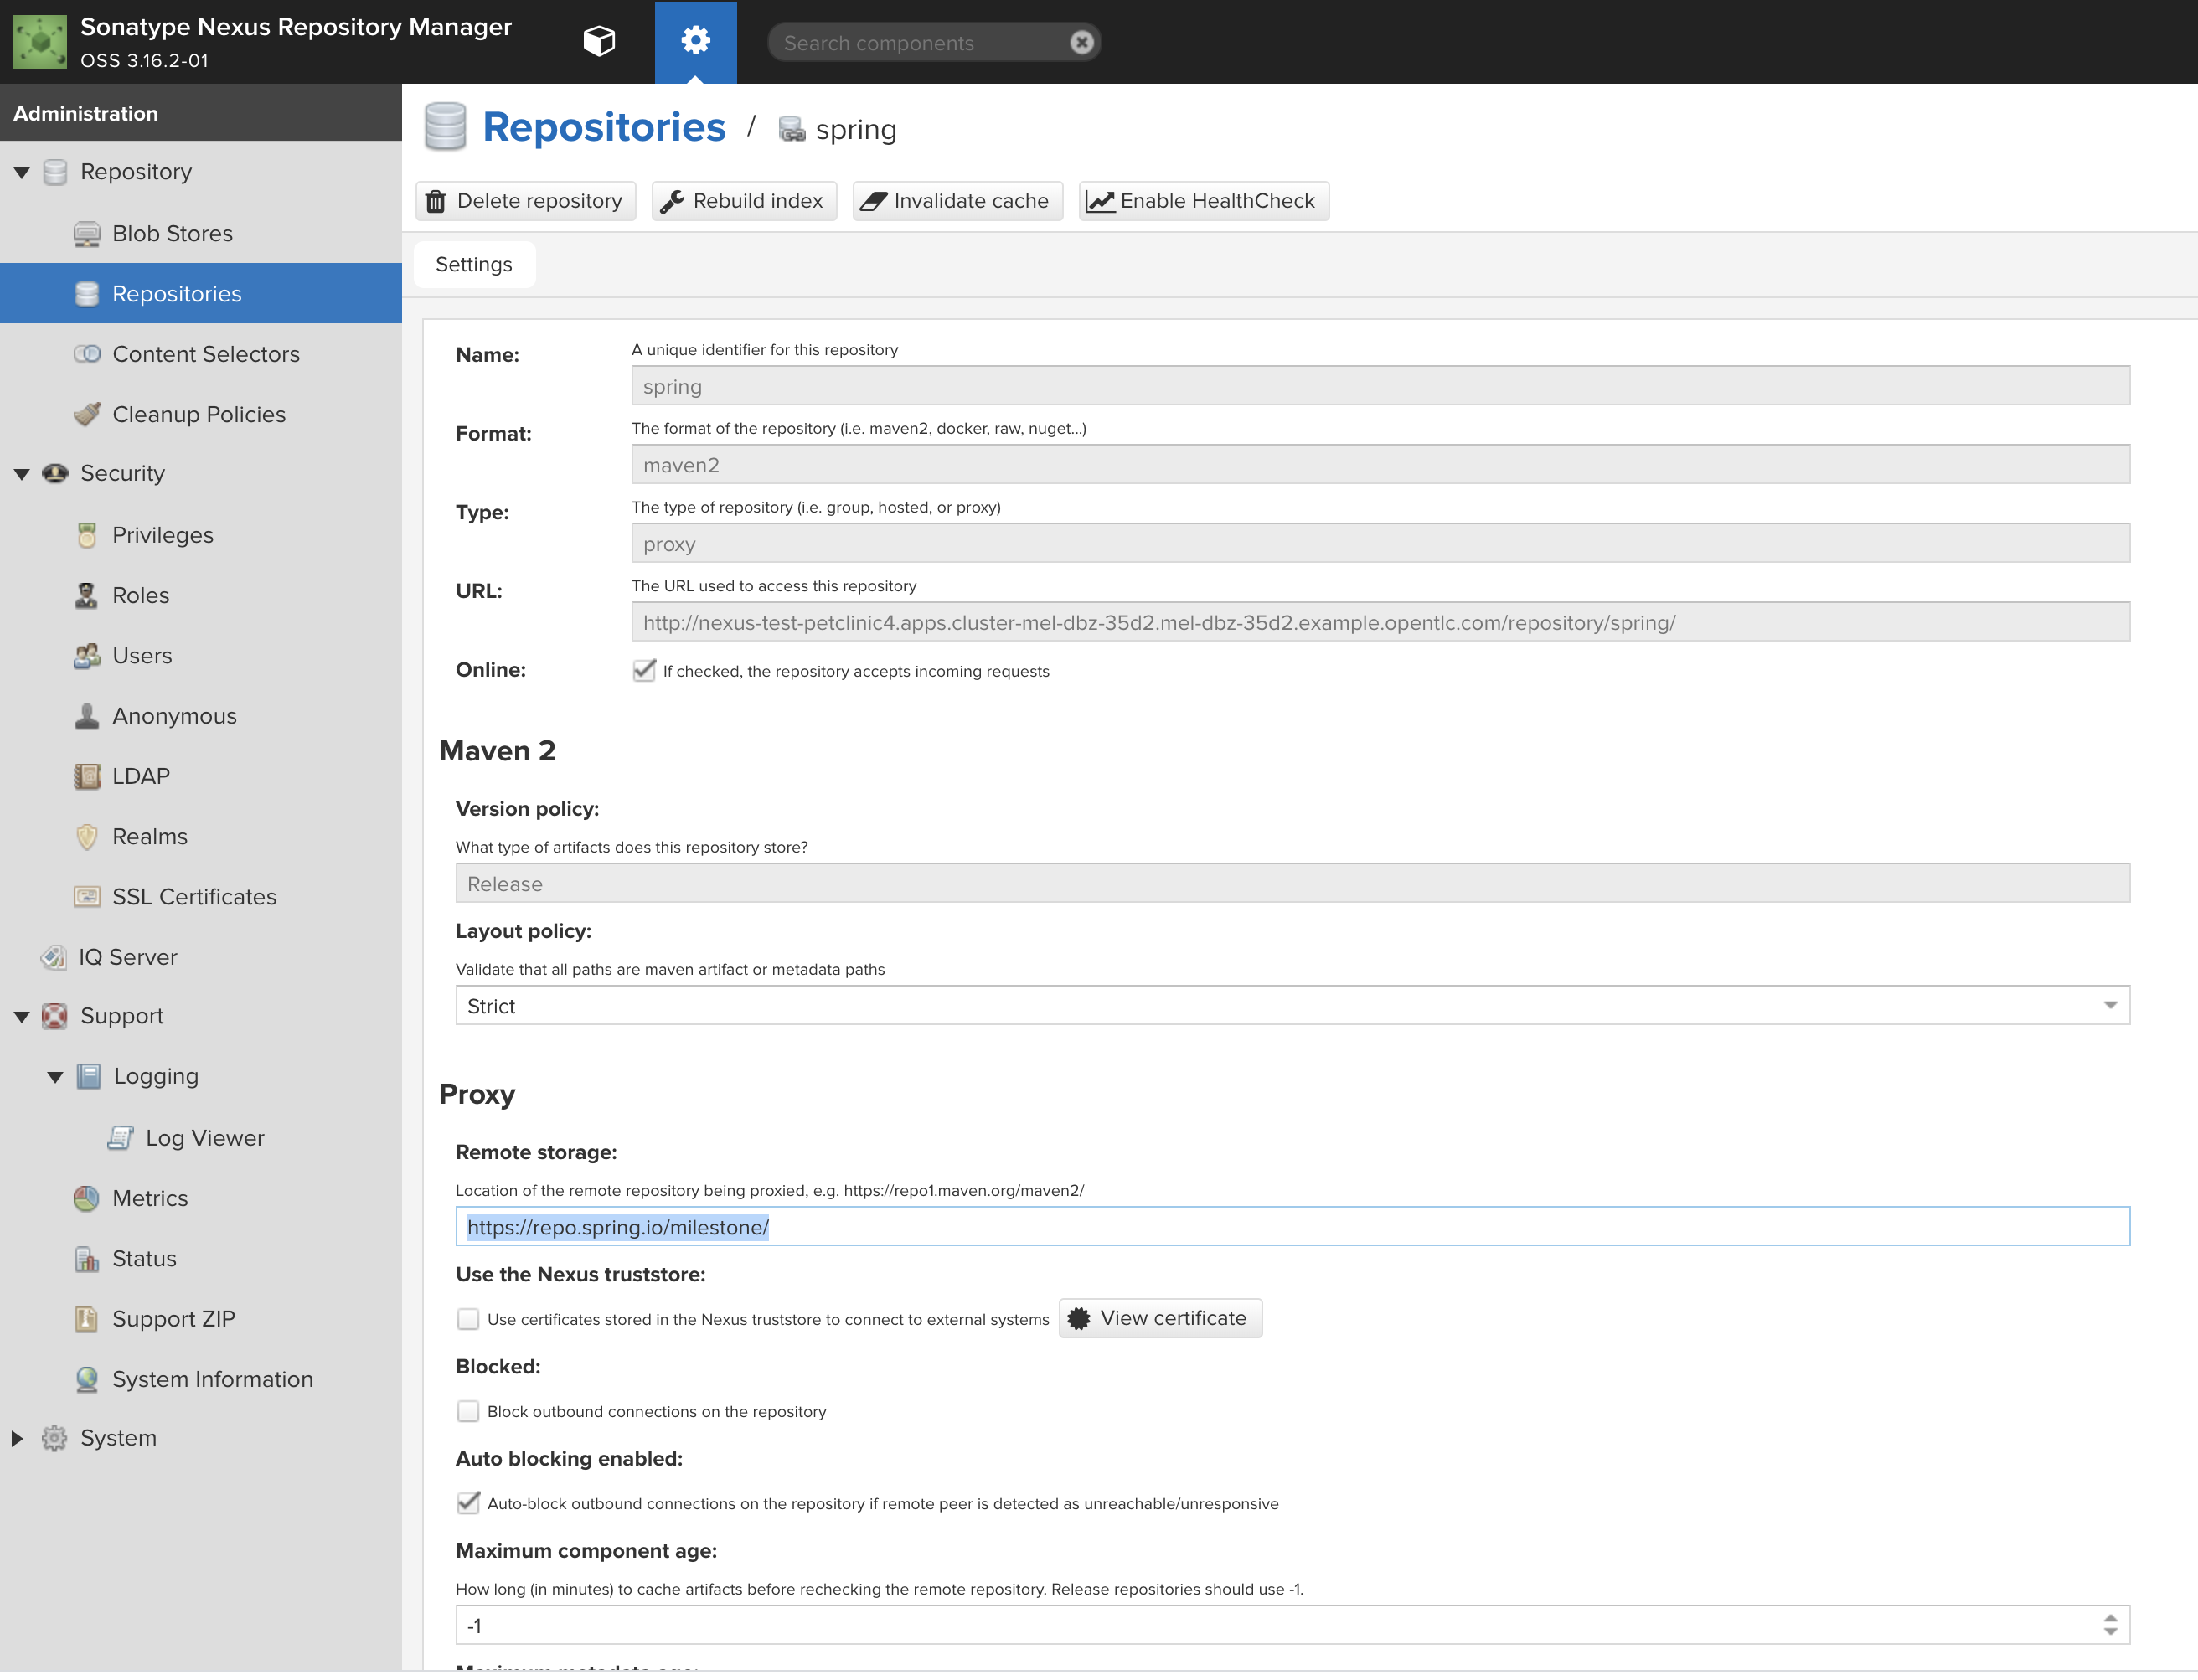This screenshot has width=2198, height=1680.
Task: Open the Repositories sidebar item
Action: (176, 294)
